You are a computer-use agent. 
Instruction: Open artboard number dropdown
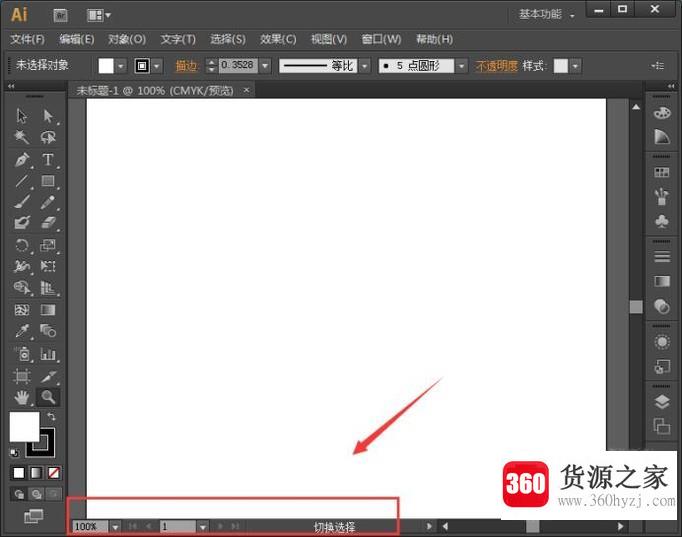point(203,527)
